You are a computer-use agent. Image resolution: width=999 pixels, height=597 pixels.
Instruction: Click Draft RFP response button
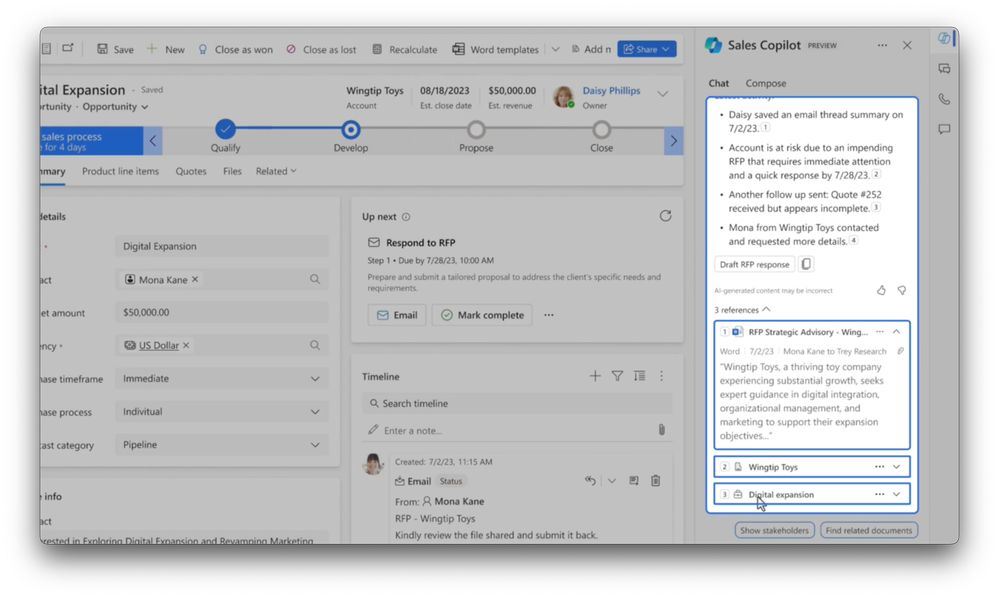(754, 264)
